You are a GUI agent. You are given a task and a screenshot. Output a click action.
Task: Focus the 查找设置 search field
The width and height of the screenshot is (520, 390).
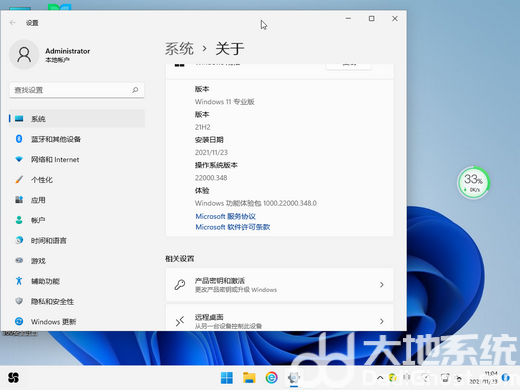pos(77,90)
